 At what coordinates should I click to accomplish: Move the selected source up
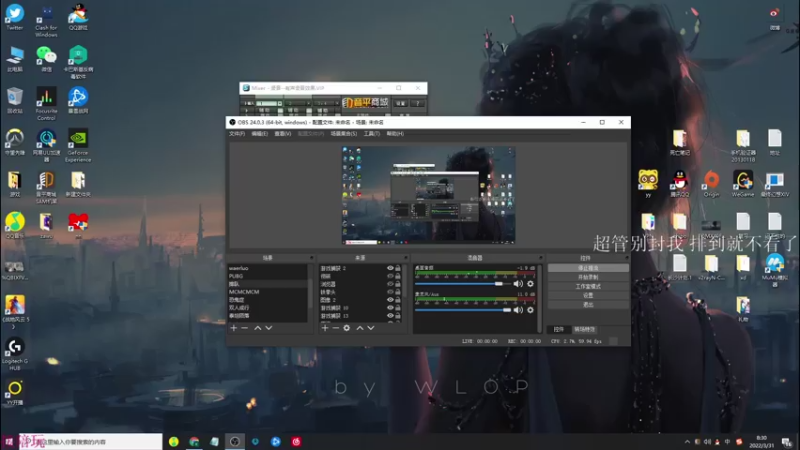tap(360, 328)
